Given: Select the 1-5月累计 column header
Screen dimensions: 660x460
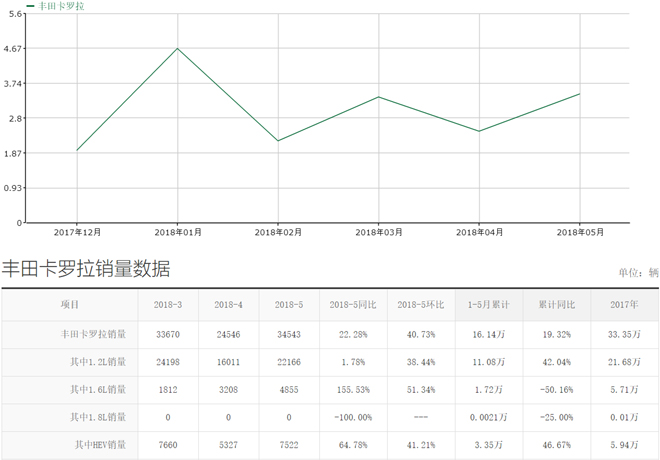Looking at the screenshot, I should coord(489,305).
